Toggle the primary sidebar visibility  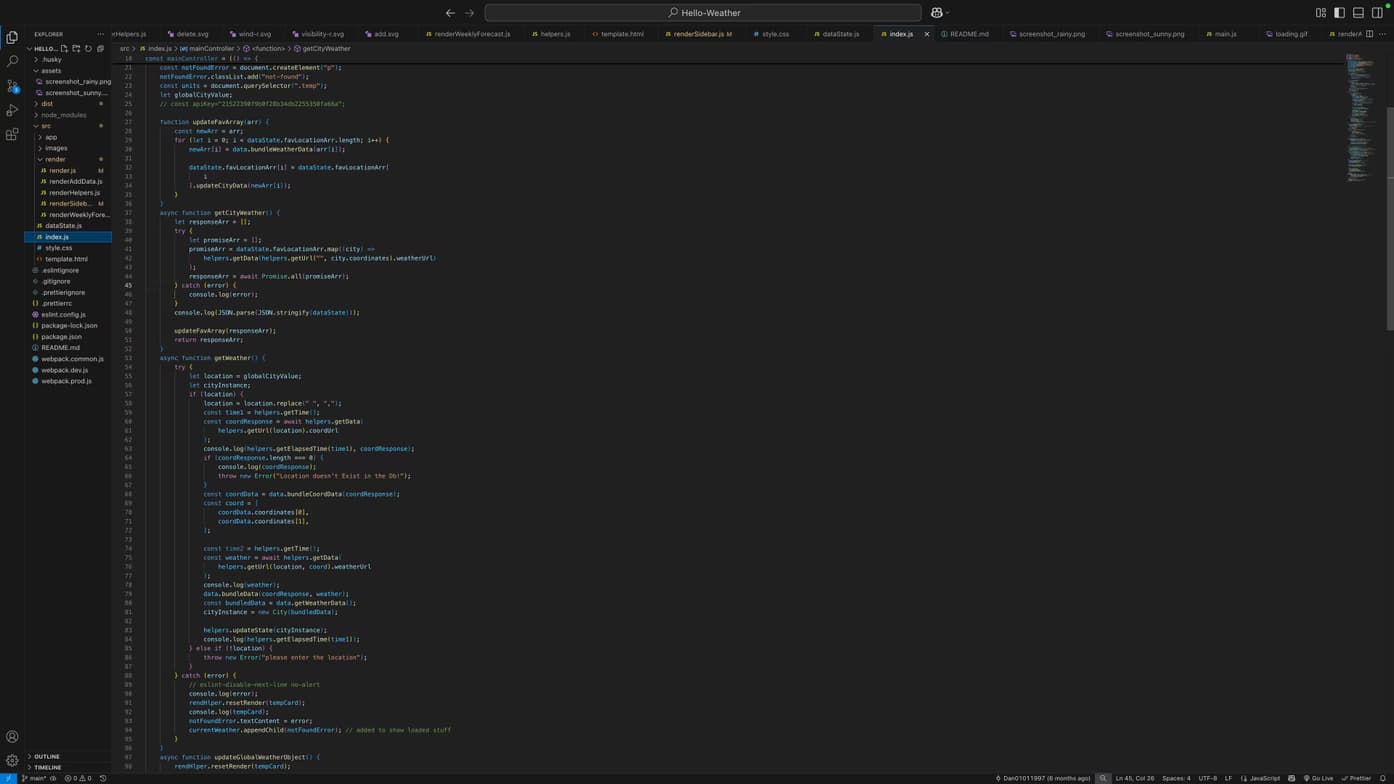pos(1339,13)
